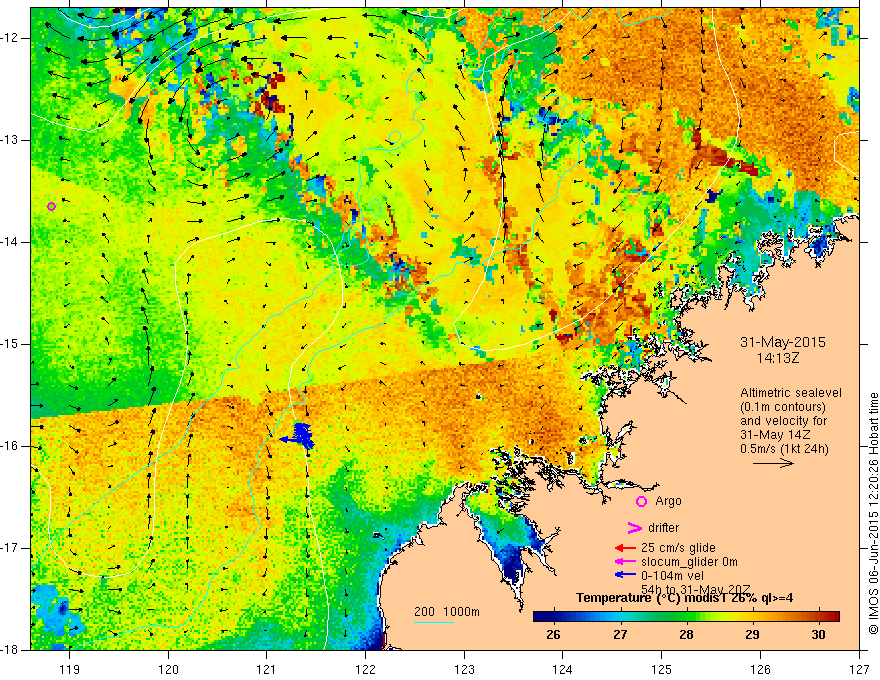Click the longitude axis label 122
This screenshot has width=880, height=680.
pos(365,669)
